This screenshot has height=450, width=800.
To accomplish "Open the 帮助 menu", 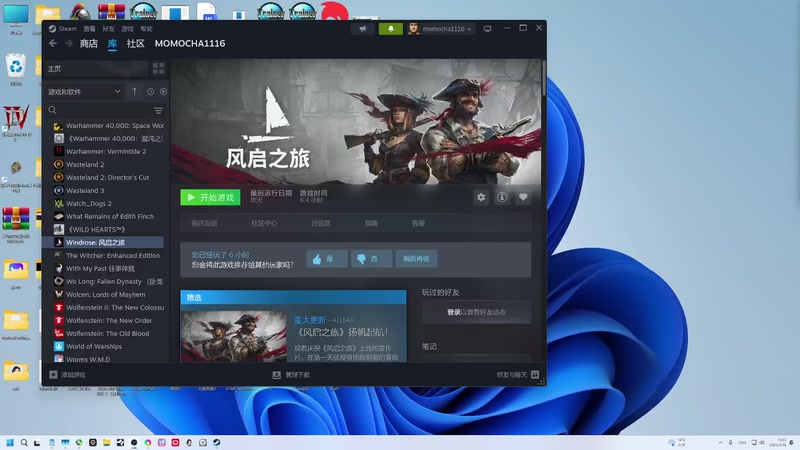I will click(x=146, y=29).
